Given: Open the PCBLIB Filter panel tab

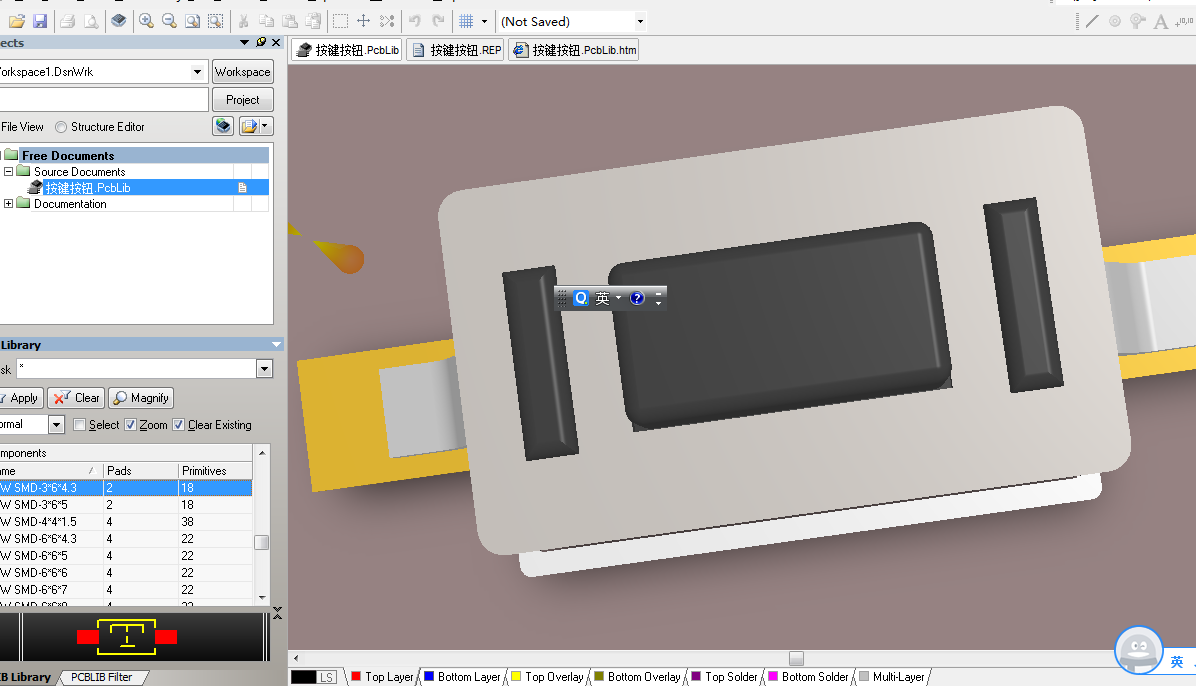Looking at the screenshot, I should [101, 677].
